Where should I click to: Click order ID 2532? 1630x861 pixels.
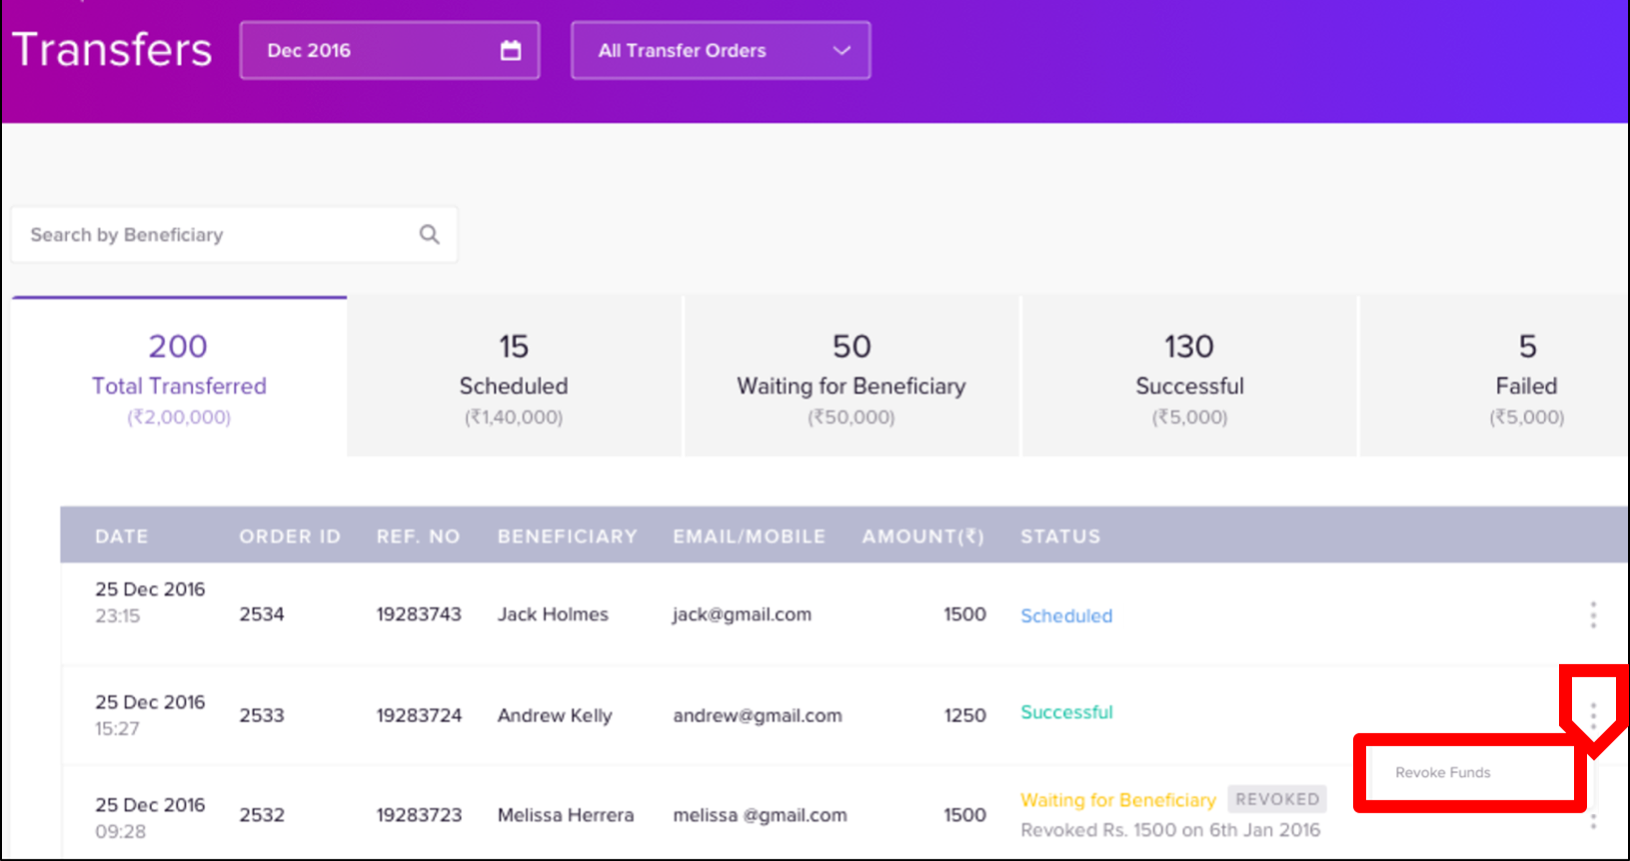[x=262, y=815]
